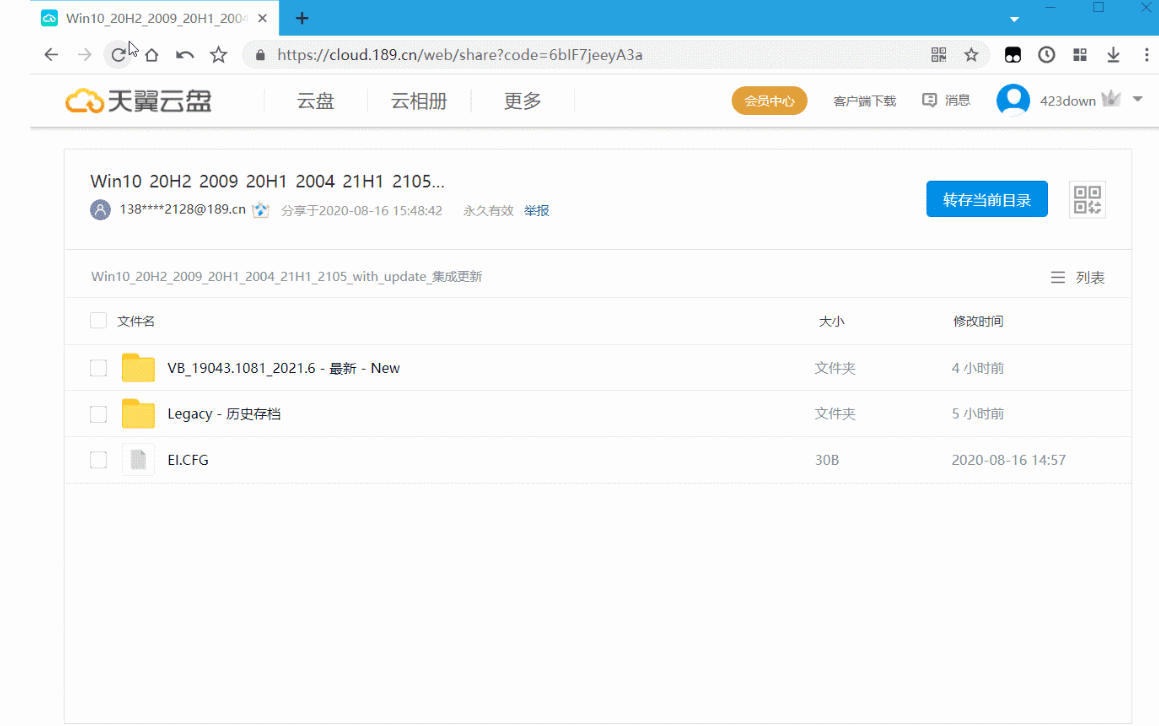
Task: Switch view using the 列表 list toggle
Action: [x=1078, y=277]
